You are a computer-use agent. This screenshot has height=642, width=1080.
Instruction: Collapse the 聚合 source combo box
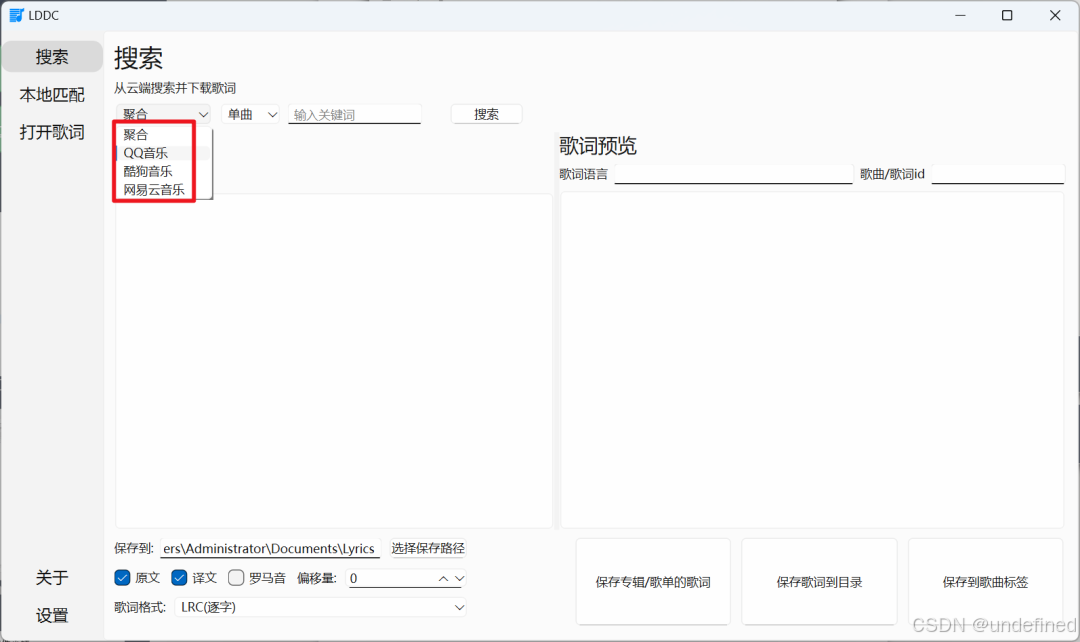pyautogui.click(x=163, y=114)
